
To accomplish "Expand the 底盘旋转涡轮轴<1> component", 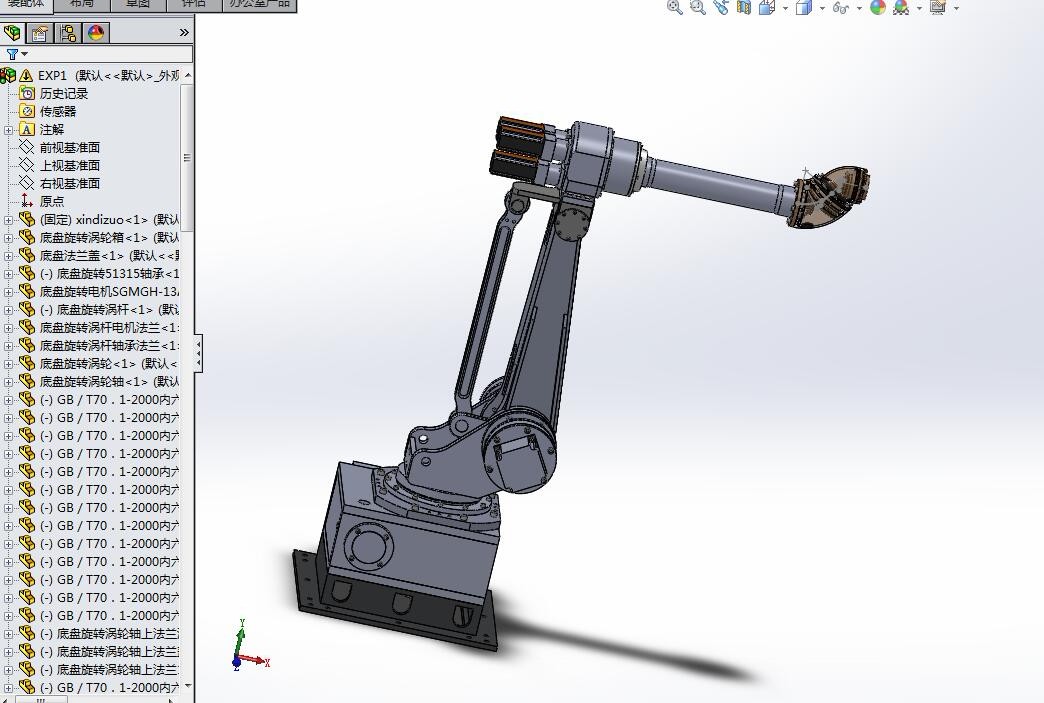I will pos(8,381).
